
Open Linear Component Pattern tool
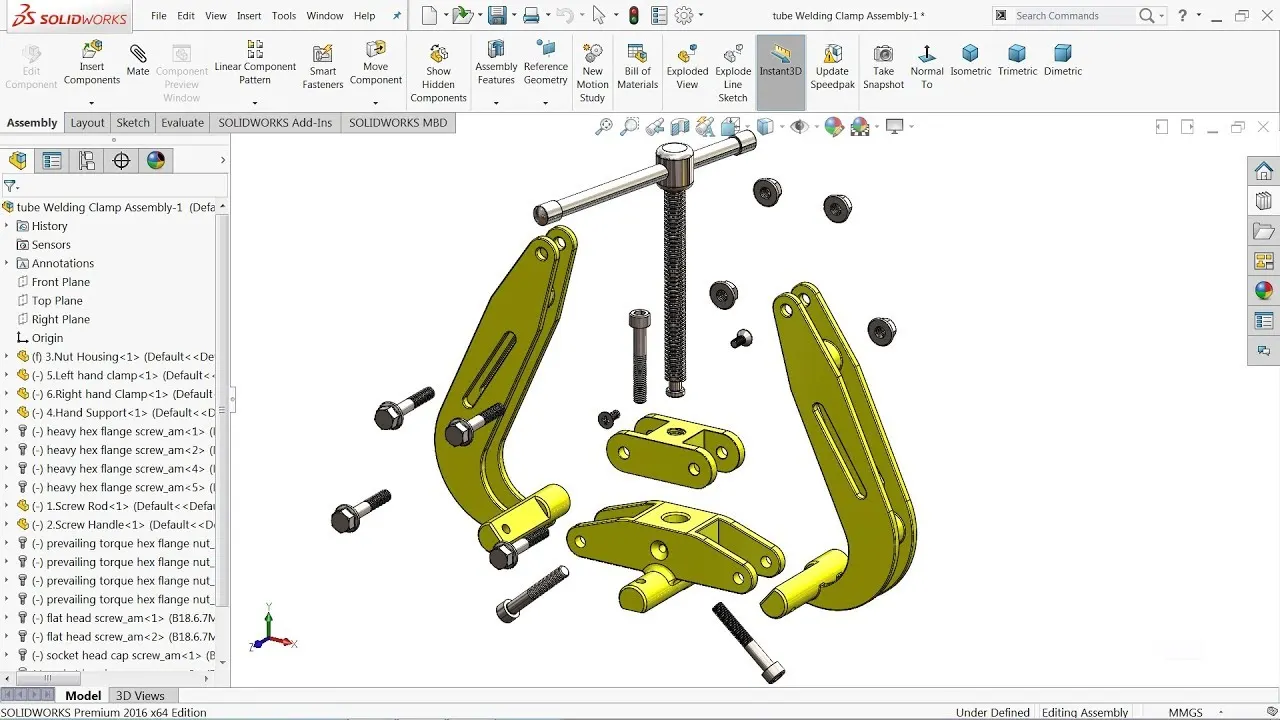[x=255, y=62]
